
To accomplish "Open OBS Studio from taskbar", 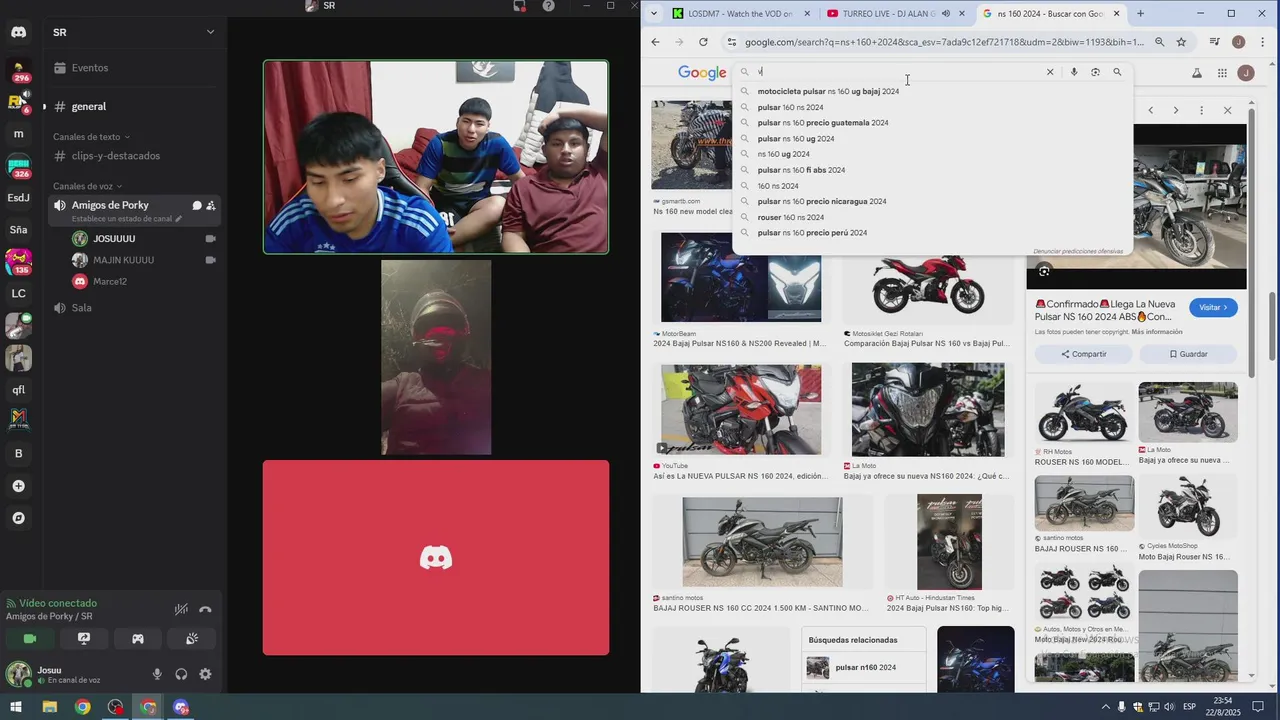I will point(116,707).
